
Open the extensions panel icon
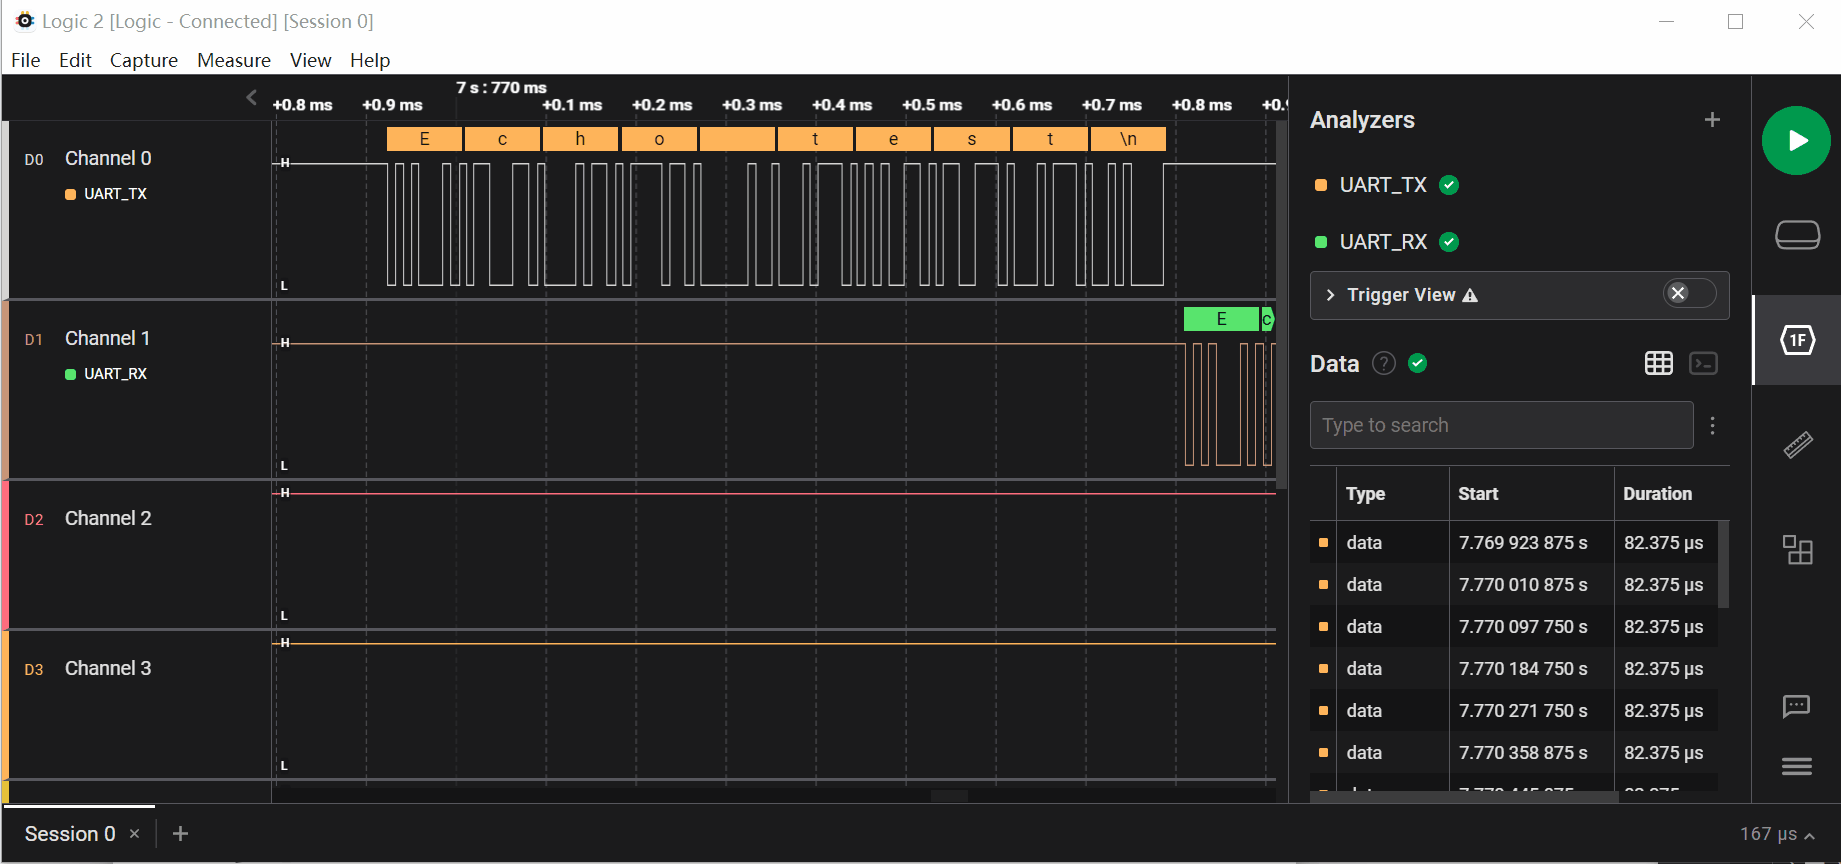[1797, 549]
